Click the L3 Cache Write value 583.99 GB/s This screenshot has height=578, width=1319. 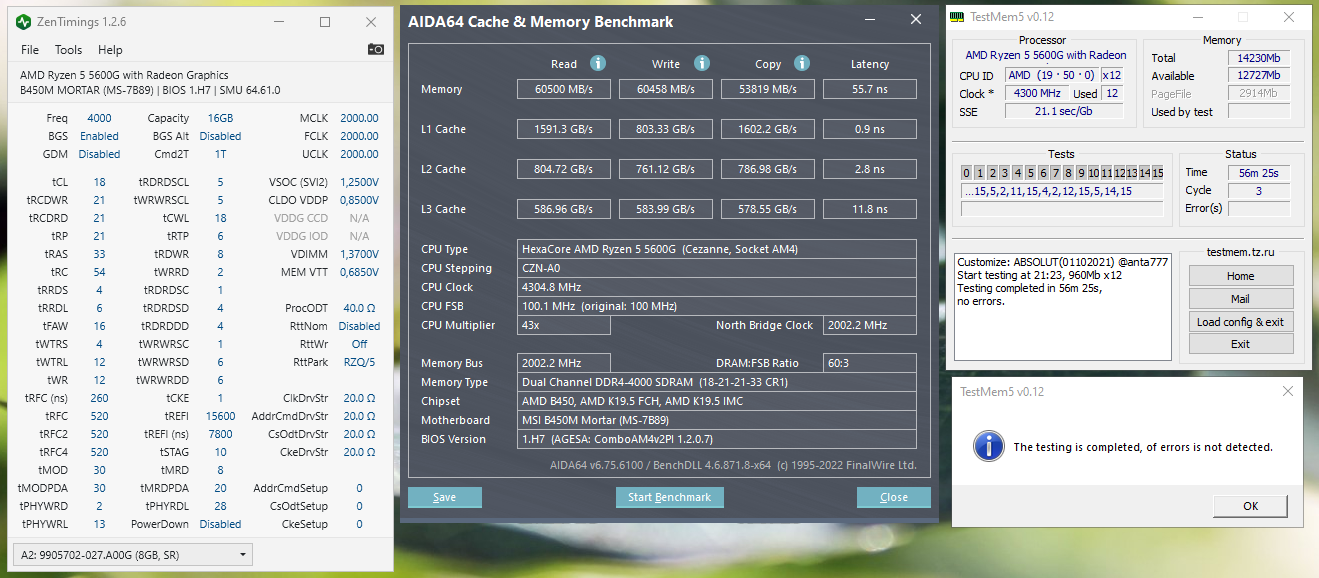pos(666,209)
